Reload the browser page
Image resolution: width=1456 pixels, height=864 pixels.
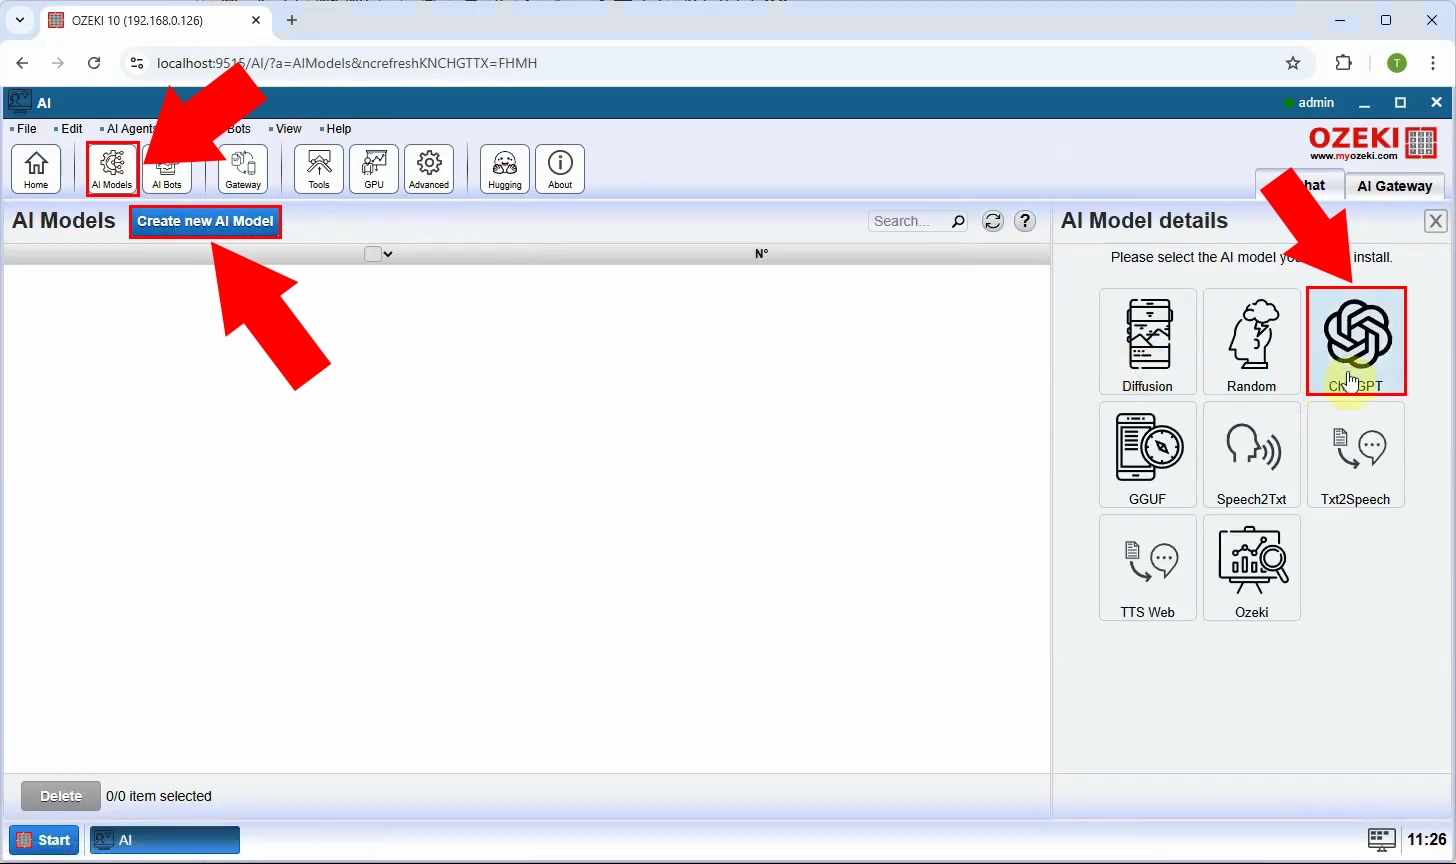coord(94,63)
